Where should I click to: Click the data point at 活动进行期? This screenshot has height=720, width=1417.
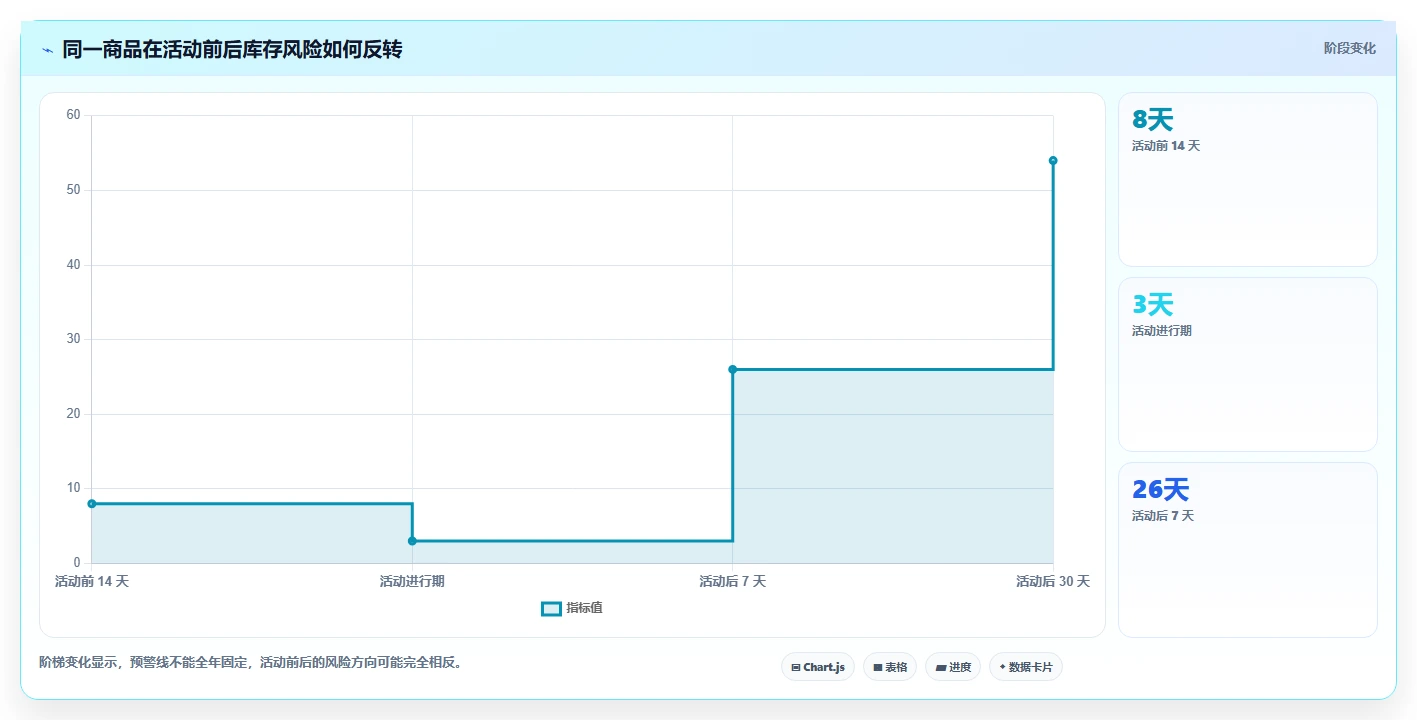(412, 541)
